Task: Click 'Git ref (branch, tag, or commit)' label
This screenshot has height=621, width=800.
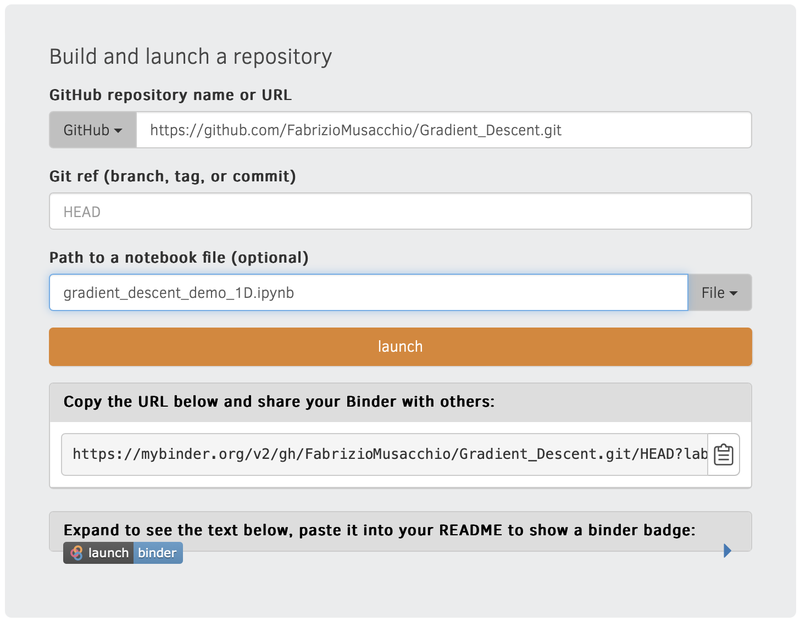Action: (x=172, y=176)
